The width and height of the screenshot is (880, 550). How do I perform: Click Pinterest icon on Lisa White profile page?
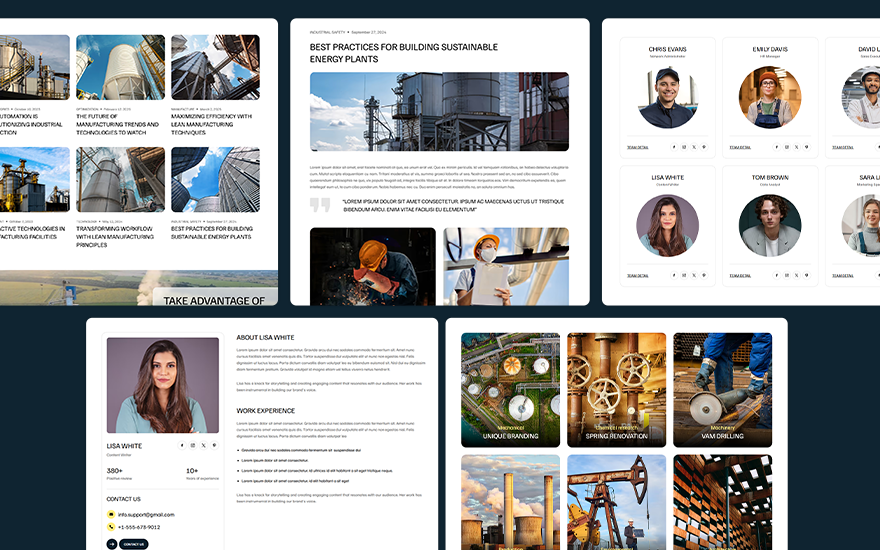click(214, 445)
